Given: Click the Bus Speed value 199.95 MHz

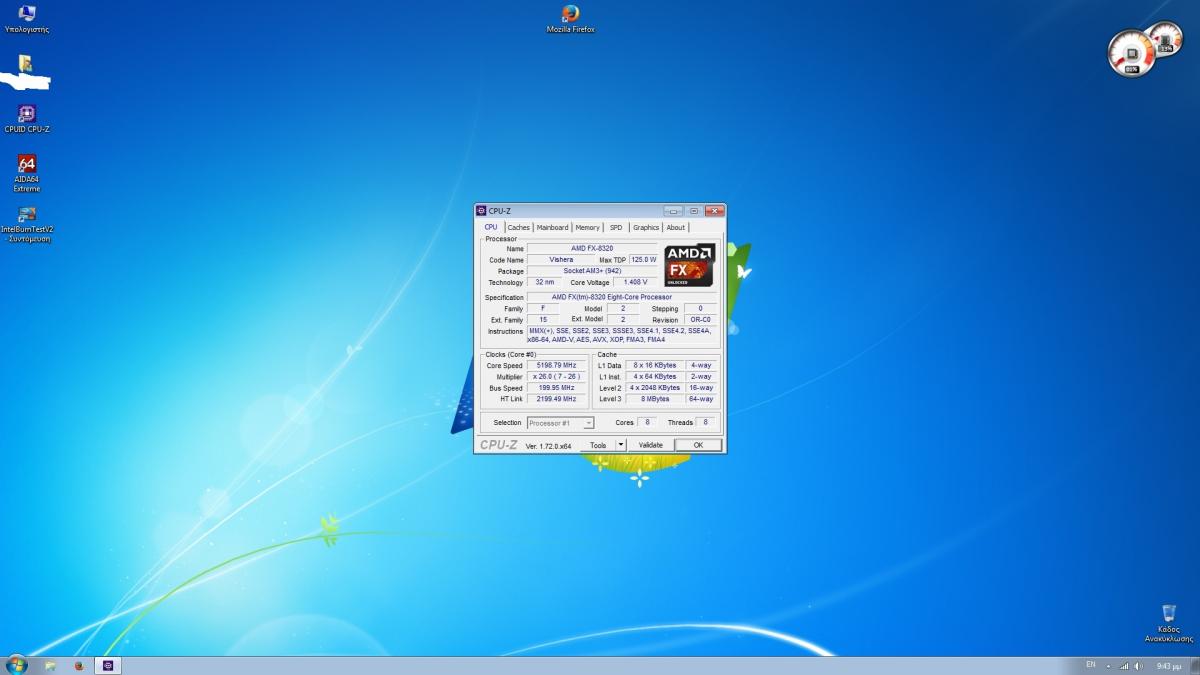Looking at the screenshot, I should (x=557, y=388).
